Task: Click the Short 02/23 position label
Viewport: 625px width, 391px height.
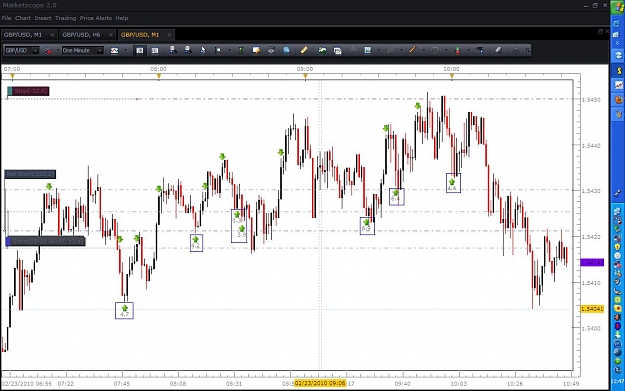Action: tap(45, 241)
